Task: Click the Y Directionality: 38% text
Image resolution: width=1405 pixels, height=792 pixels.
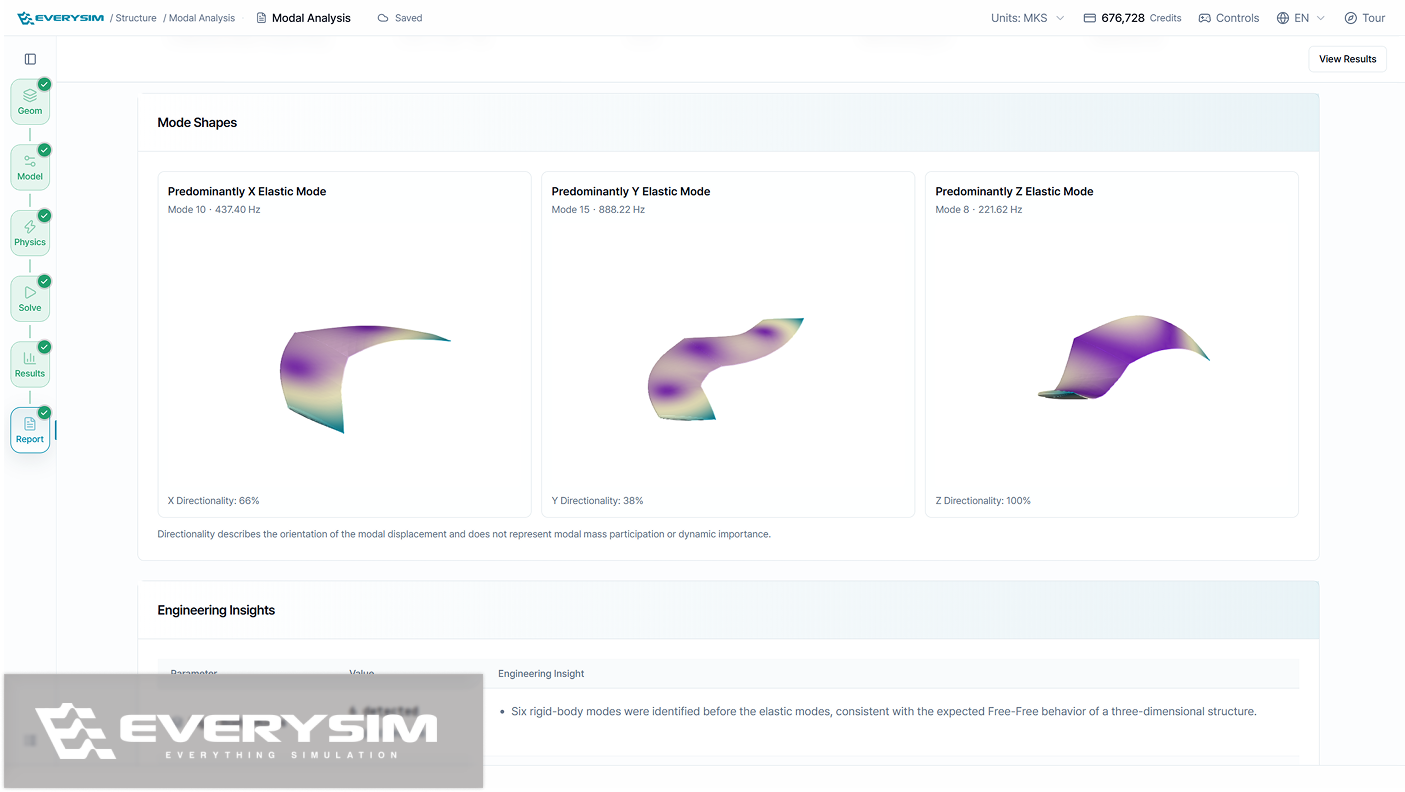Action: tap(597, 501)
